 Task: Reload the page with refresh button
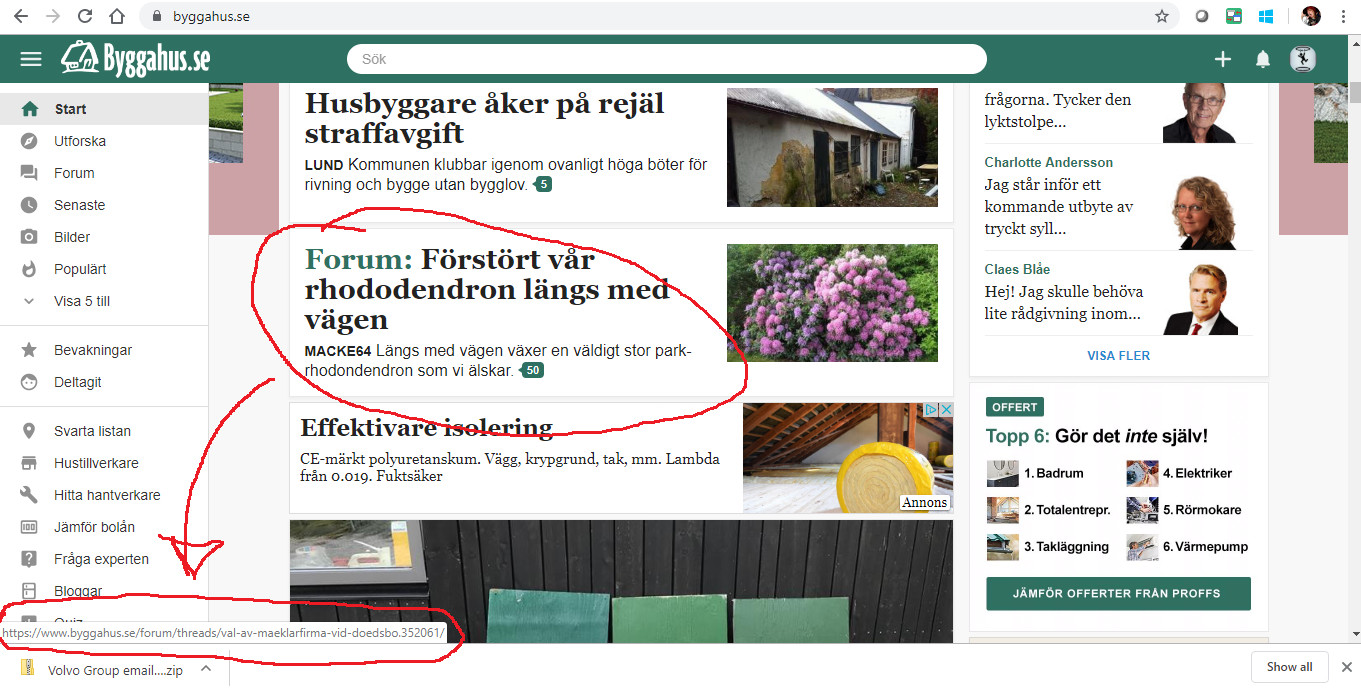pyautogui.click(x=85, y=16)
